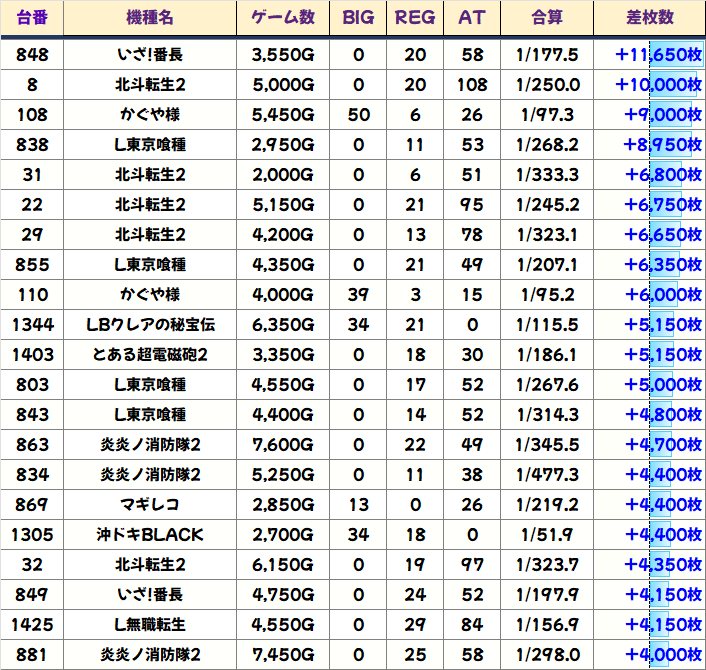The width and height of the screenshot is (706, 670).
Task: Select the BIG column header
Action: tap(358, 18)
